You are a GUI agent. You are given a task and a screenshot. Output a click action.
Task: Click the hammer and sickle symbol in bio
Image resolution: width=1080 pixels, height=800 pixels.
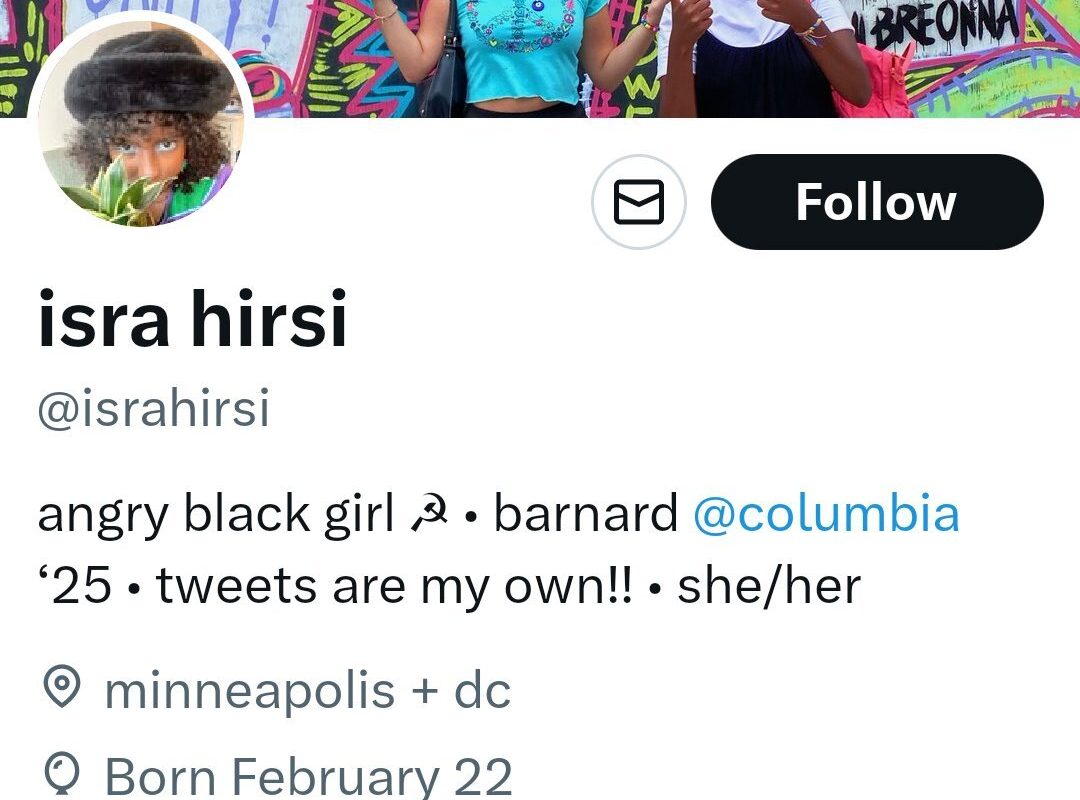(x=429, y=514)
